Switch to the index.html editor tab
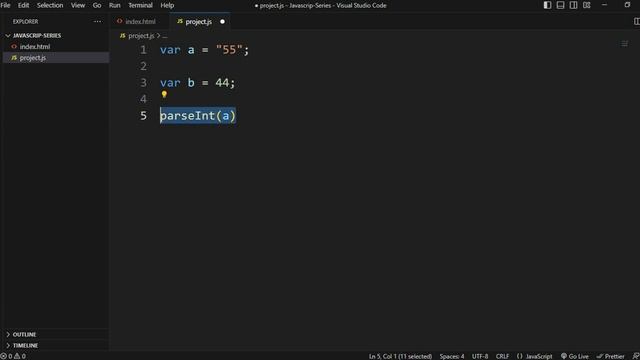 pyautogui.click(x=140, y=22)
